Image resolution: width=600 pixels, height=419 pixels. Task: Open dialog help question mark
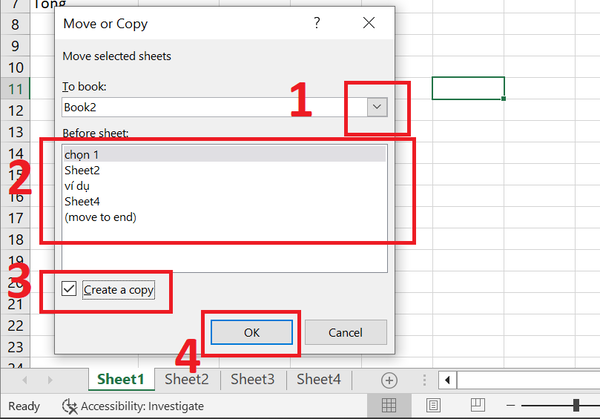[x=317, y=23]
